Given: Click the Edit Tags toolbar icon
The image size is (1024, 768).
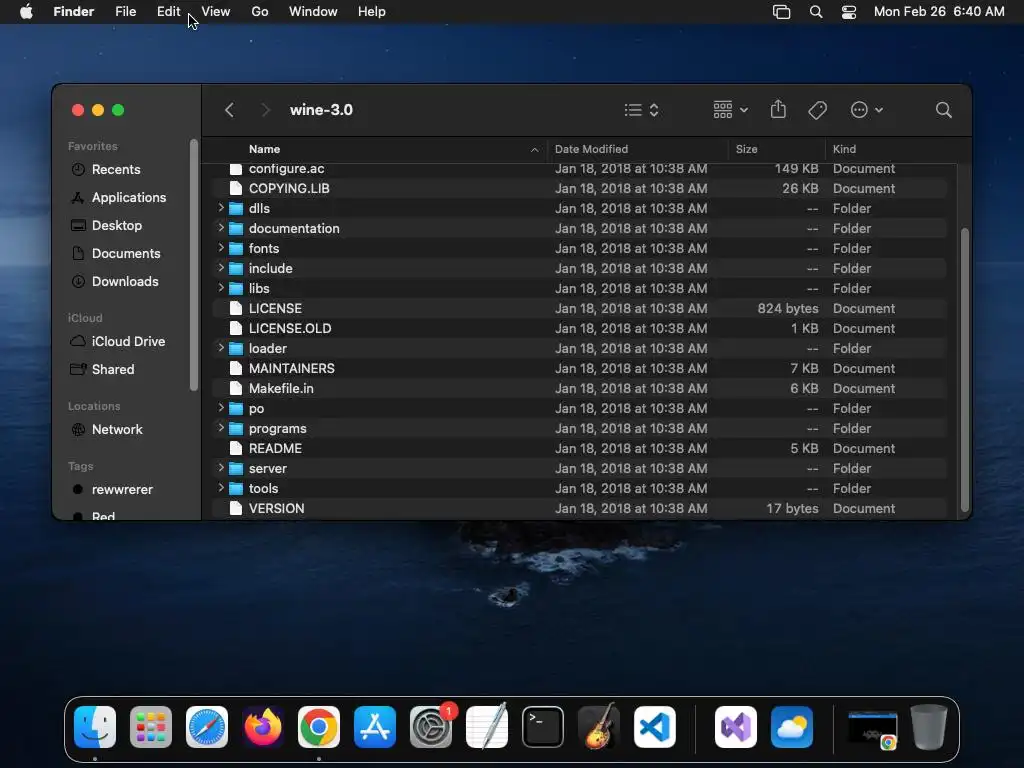Looking at the screenshot, I should (817, 110).
